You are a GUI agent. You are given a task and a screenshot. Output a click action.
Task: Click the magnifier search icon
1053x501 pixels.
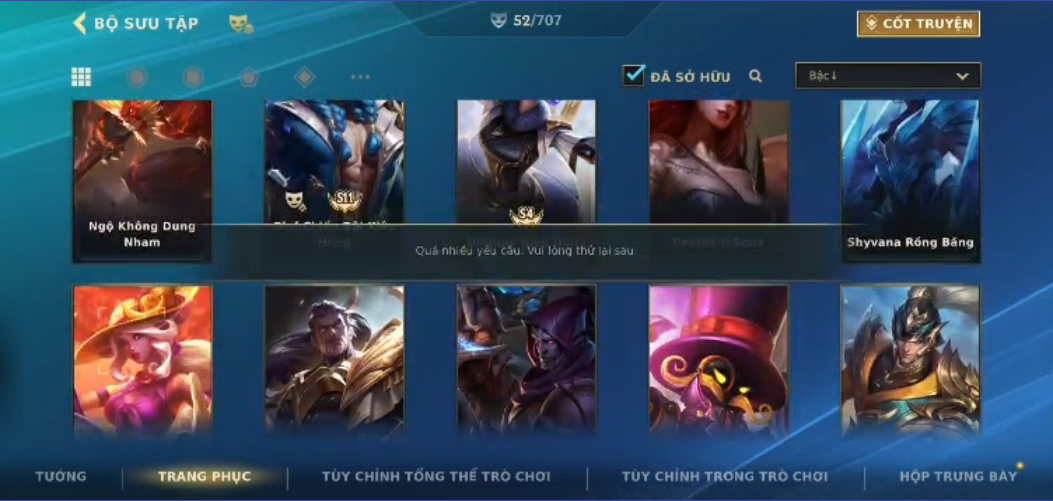756,77
